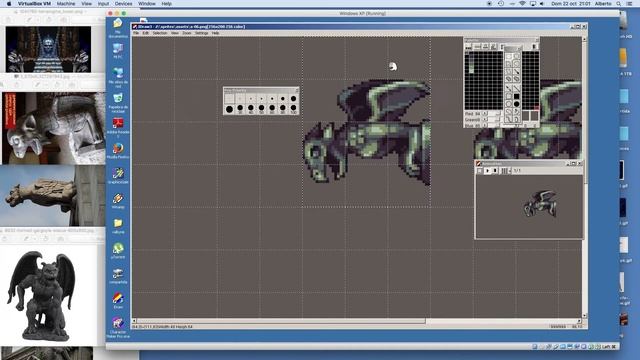This screenshot has width=640, height=360.
Task: Select the filled rectangle tool
Action: [517, 96]
